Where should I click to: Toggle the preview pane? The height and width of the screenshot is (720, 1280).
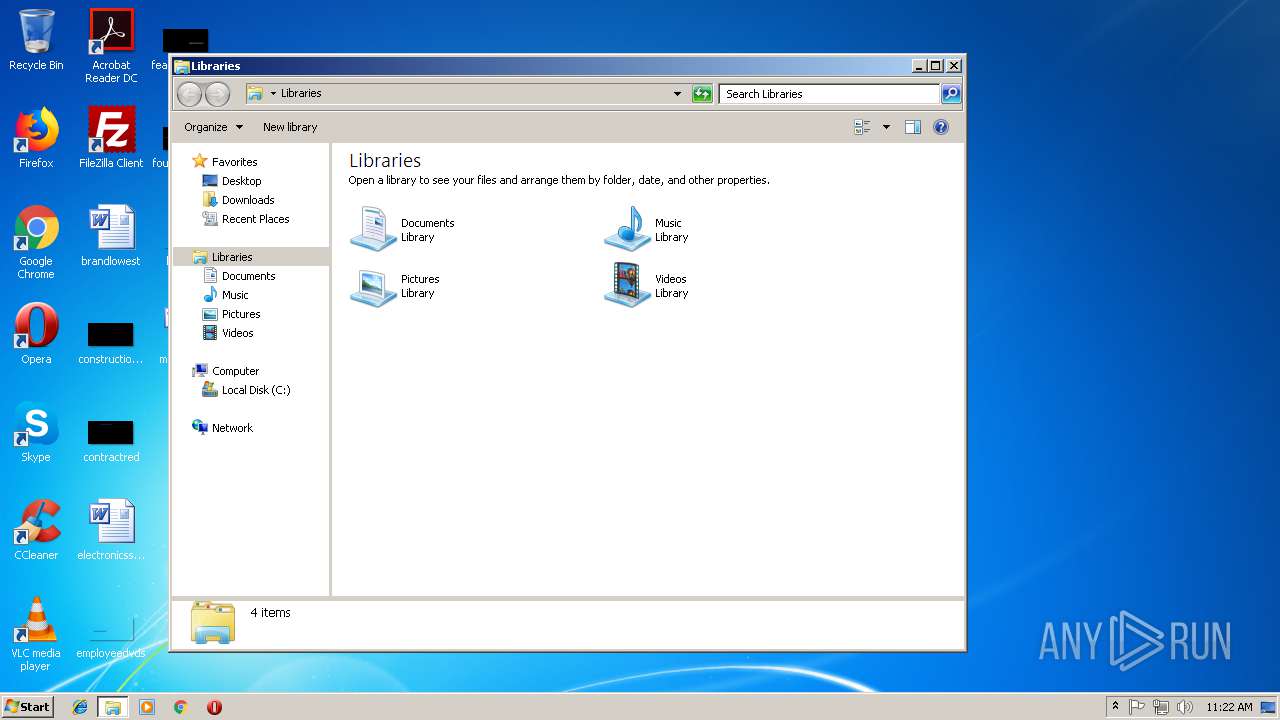[912, 127]
